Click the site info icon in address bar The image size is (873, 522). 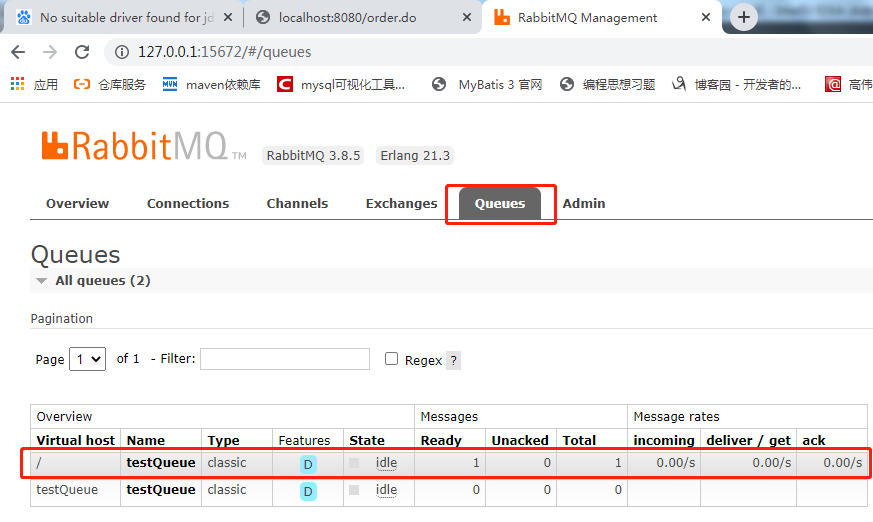click(121, 52)
